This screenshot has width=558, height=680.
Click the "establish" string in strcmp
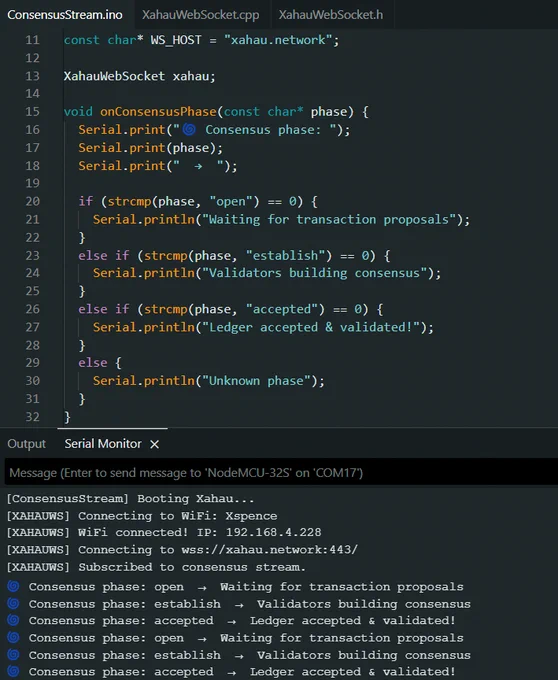click(285, 255)
